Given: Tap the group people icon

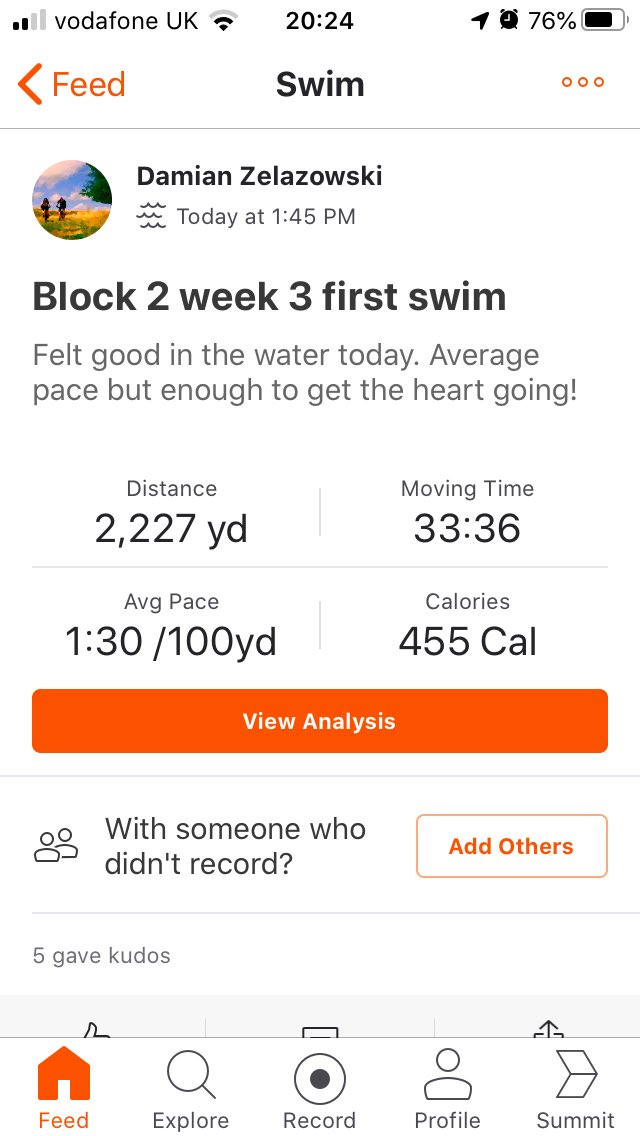Looking at the screenshot, I should coord(56,845).
